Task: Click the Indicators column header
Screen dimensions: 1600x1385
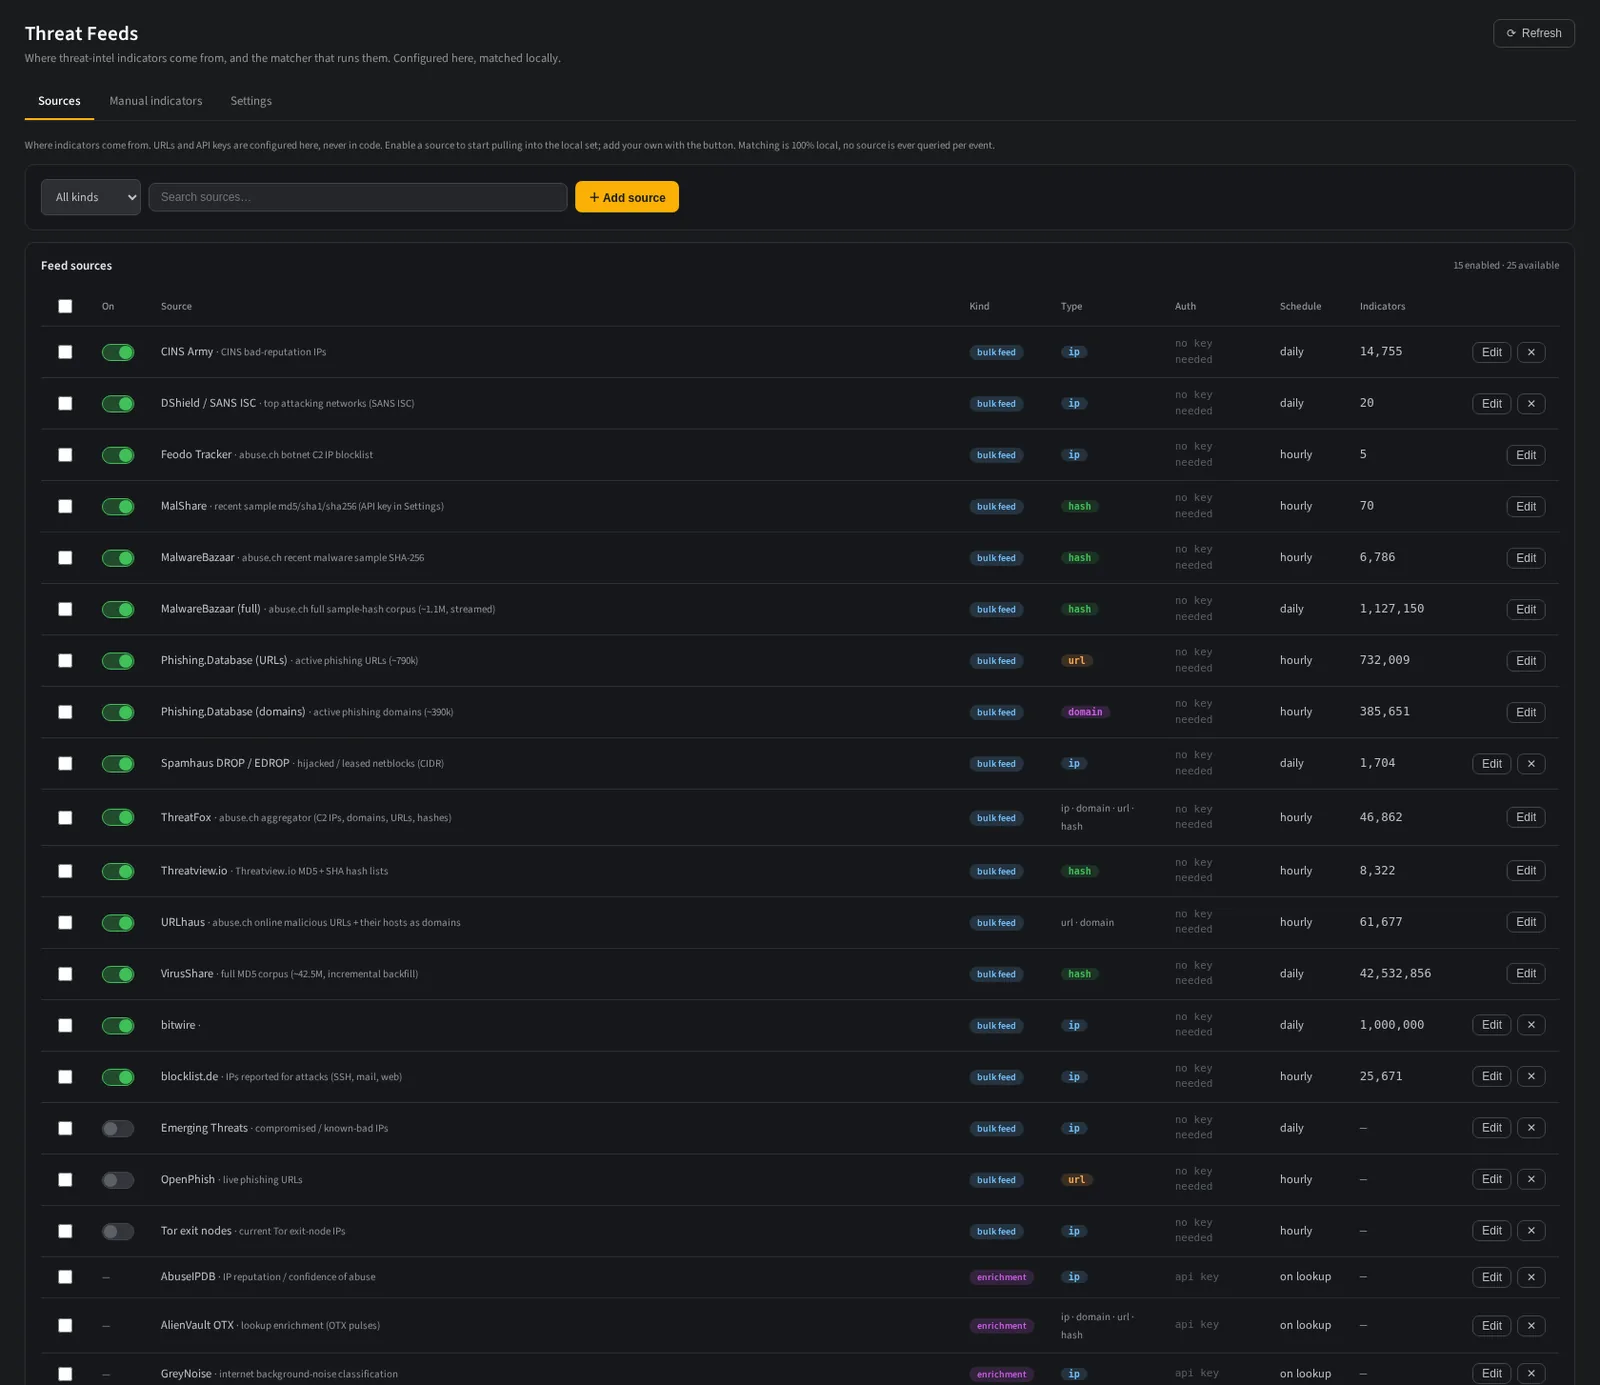Action: pyautogui.click(x=1382, y=306)
